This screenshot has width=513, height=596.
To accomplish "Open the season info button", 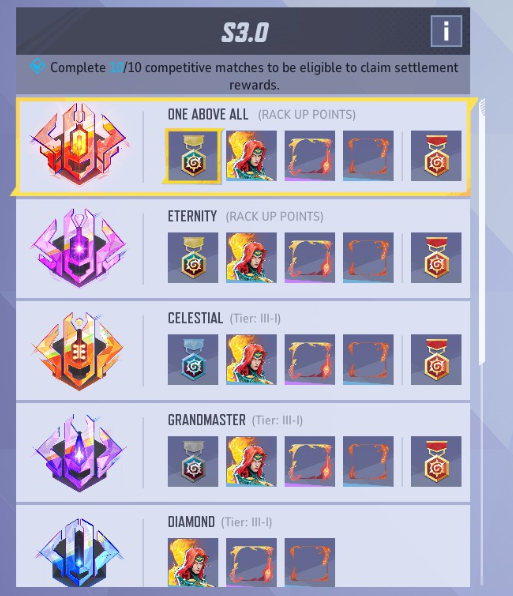I will [x=446, y=31].
